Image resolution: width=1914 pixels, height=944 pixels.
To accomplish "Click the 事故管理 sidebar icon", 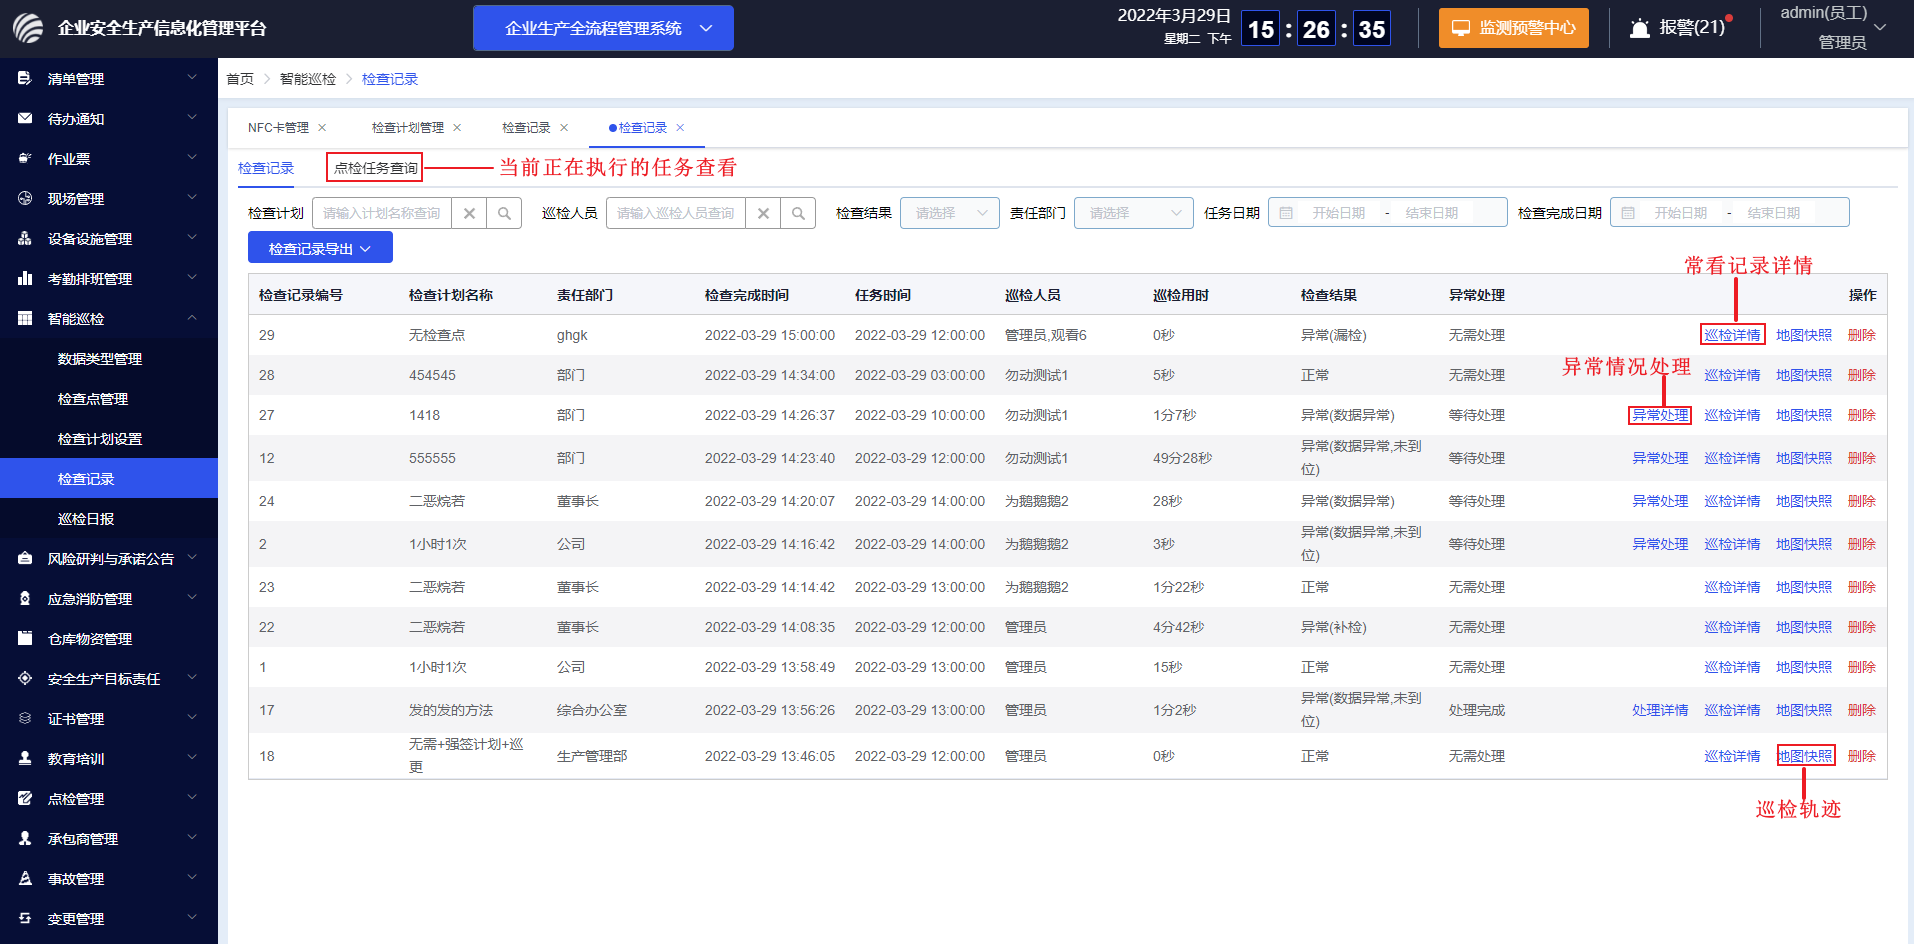I will (25, 878).
